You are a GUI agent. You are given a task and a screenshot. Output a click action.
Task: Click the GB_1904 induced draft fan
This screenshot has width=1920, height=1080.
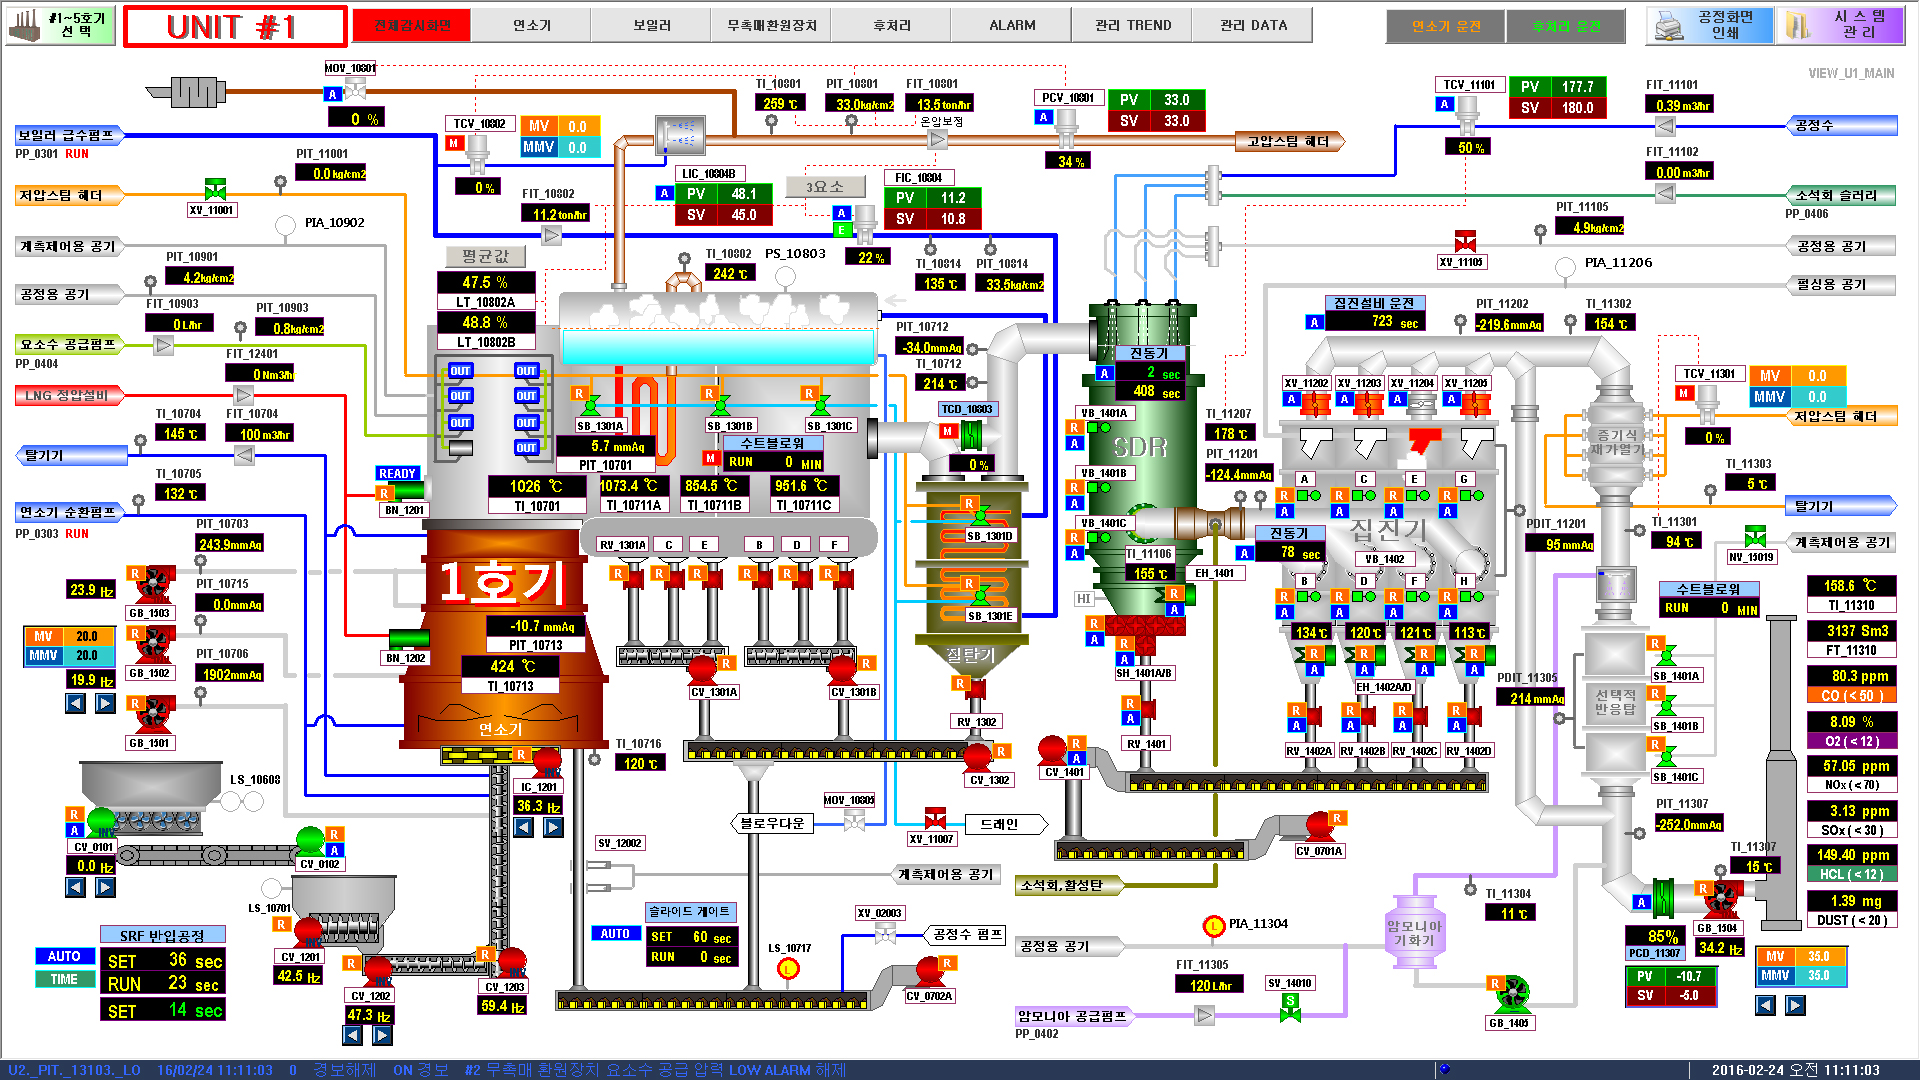[1724, 901]
